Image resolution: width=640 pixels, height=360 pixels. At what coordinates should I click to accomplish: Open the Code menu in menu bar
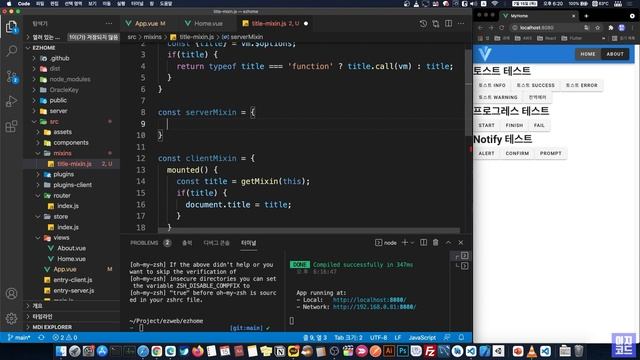point(24,4)
